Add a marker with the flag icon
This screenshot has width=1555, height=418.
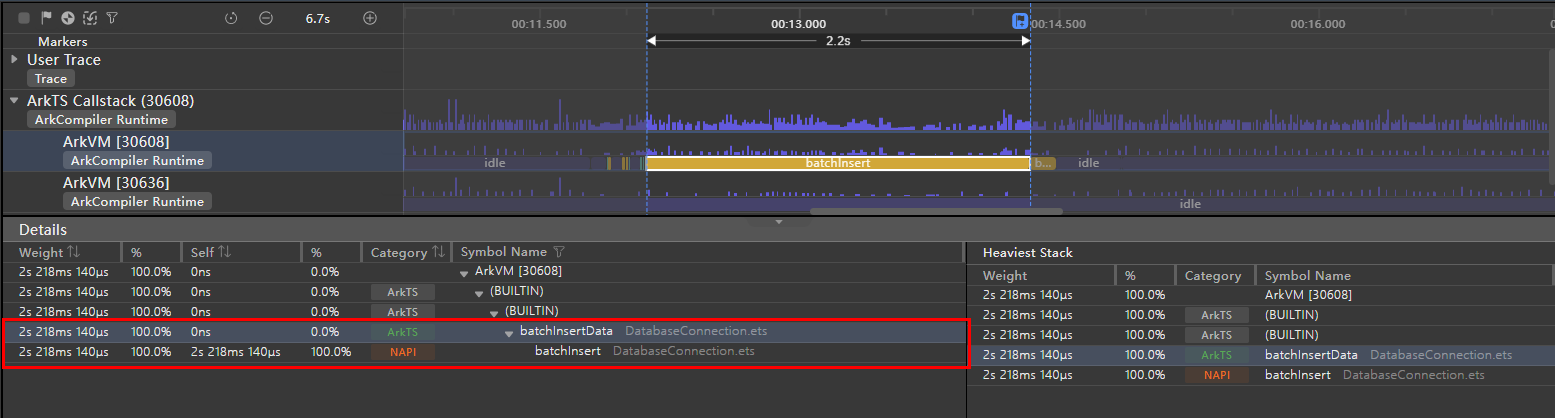pos(46,18)
